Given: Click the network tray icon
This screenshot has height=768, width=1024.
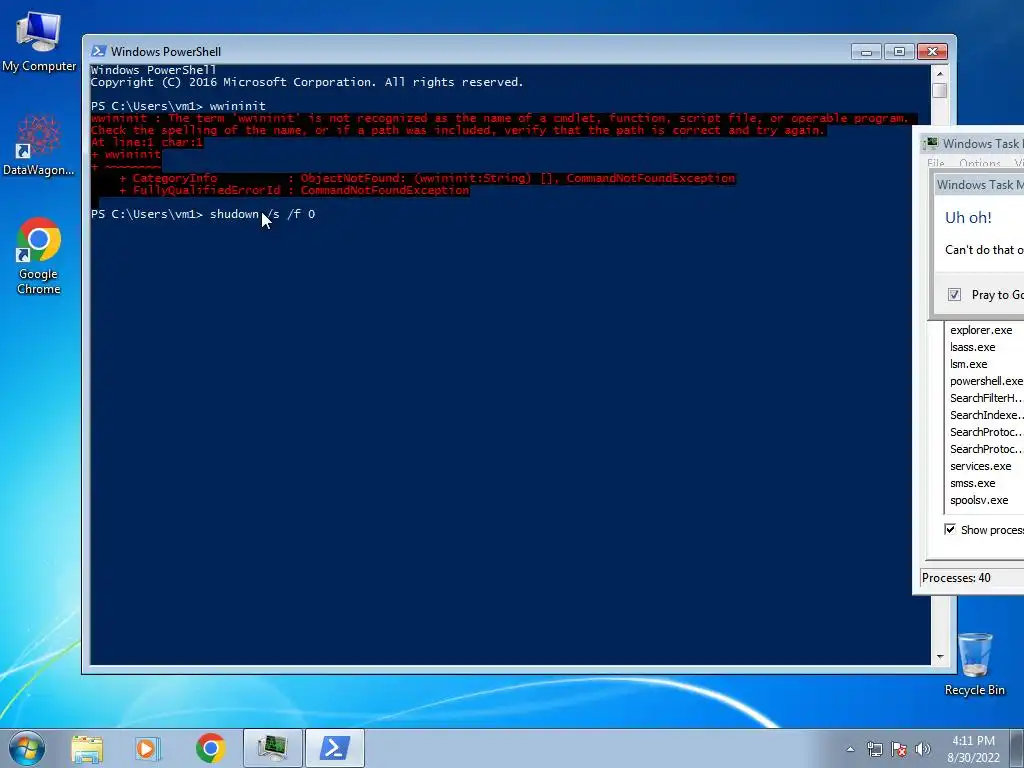Looking at the screenshot, I should coord(874,749).
